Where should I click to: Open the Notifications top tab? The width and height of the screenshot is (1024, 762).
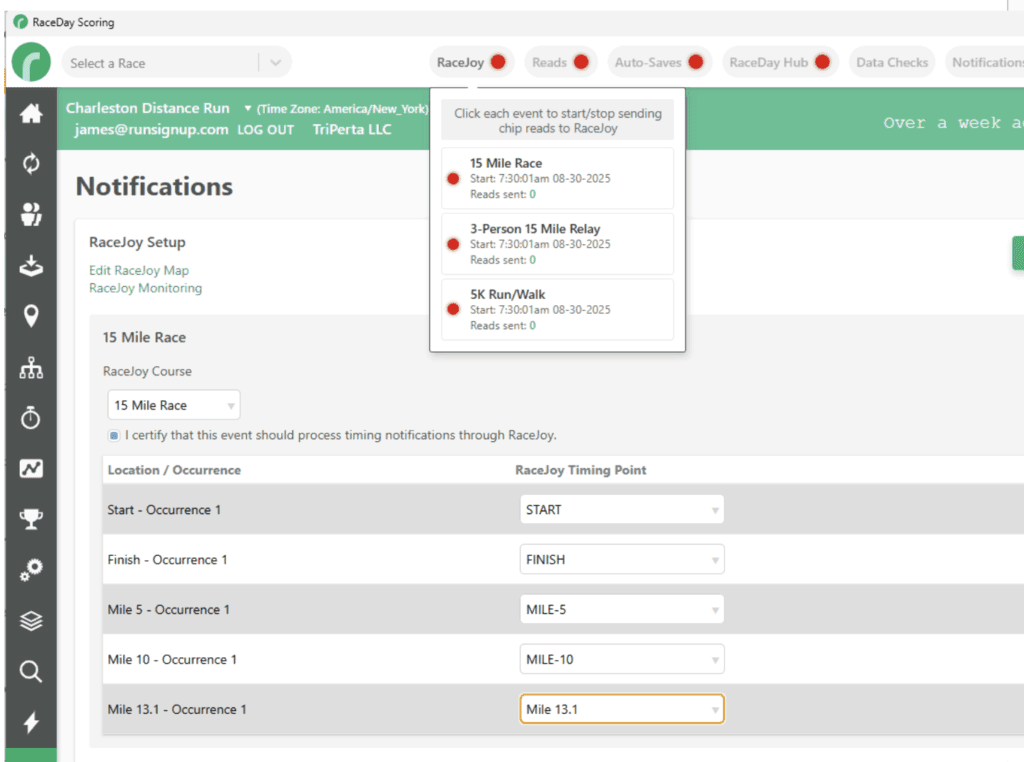pyautogui.click(x=985, y=62)
